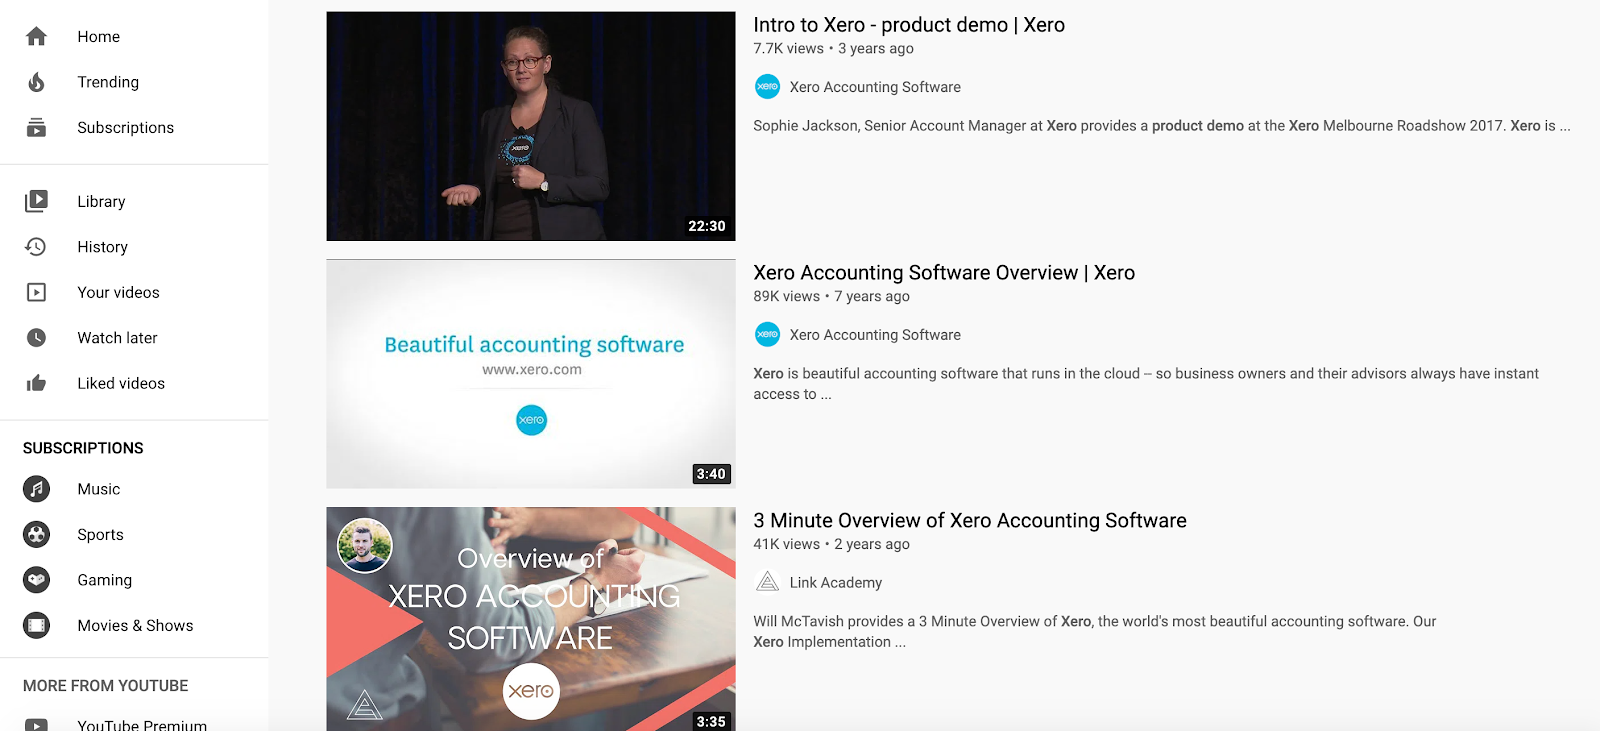Viewport: 1600px width, 731px height.
Task: Click Xero channel avatar under Software Overview video
Action: coord(767,335)
